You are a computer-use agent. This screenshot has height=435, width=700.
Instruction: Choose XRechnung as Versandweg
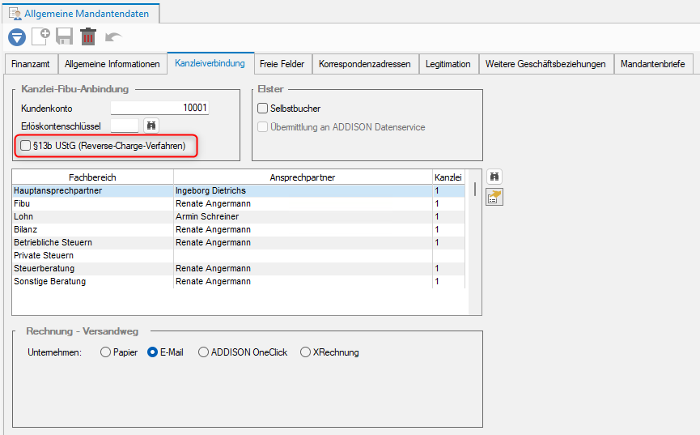pos(305,352)
